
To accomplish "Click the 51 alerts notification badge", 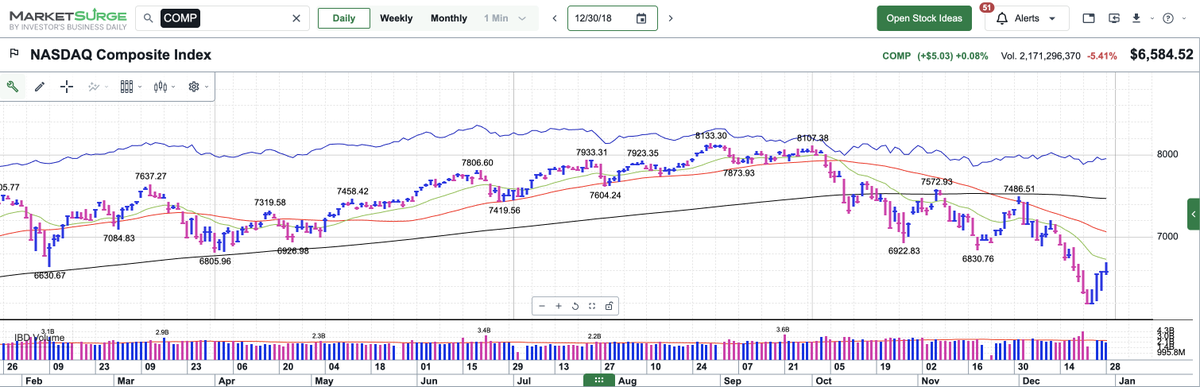I will pos(987,7).
